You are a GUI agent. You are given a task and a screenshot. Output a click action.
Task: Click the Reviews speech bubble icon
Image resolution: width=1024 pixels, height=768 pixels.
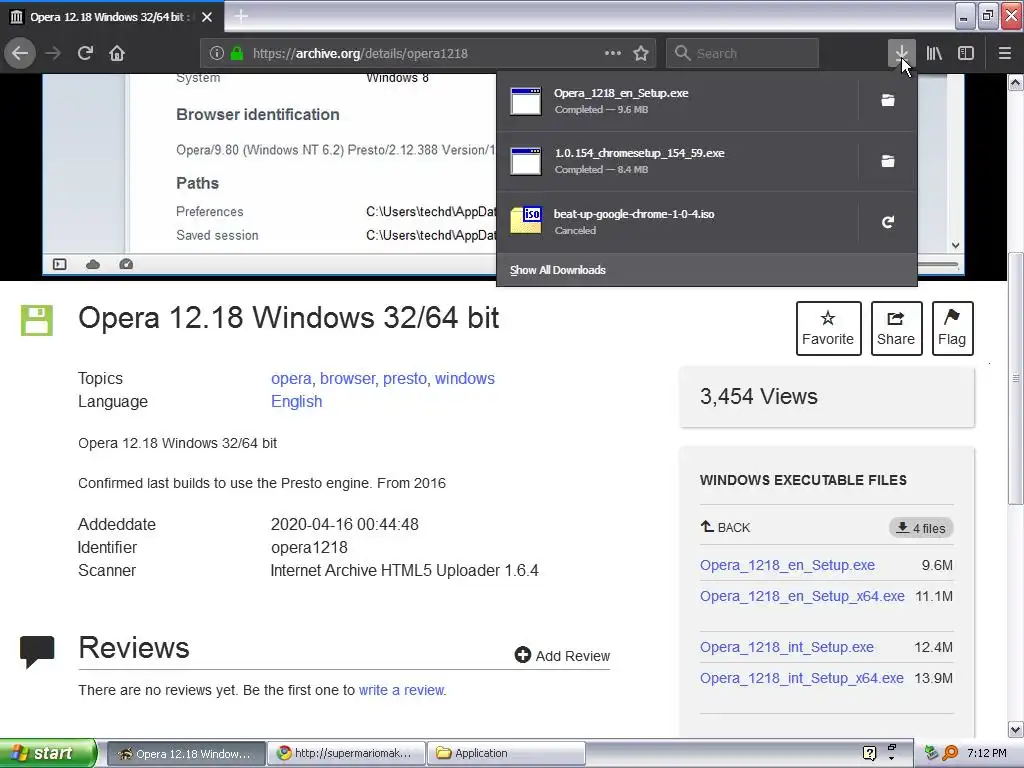coord(37,652)
